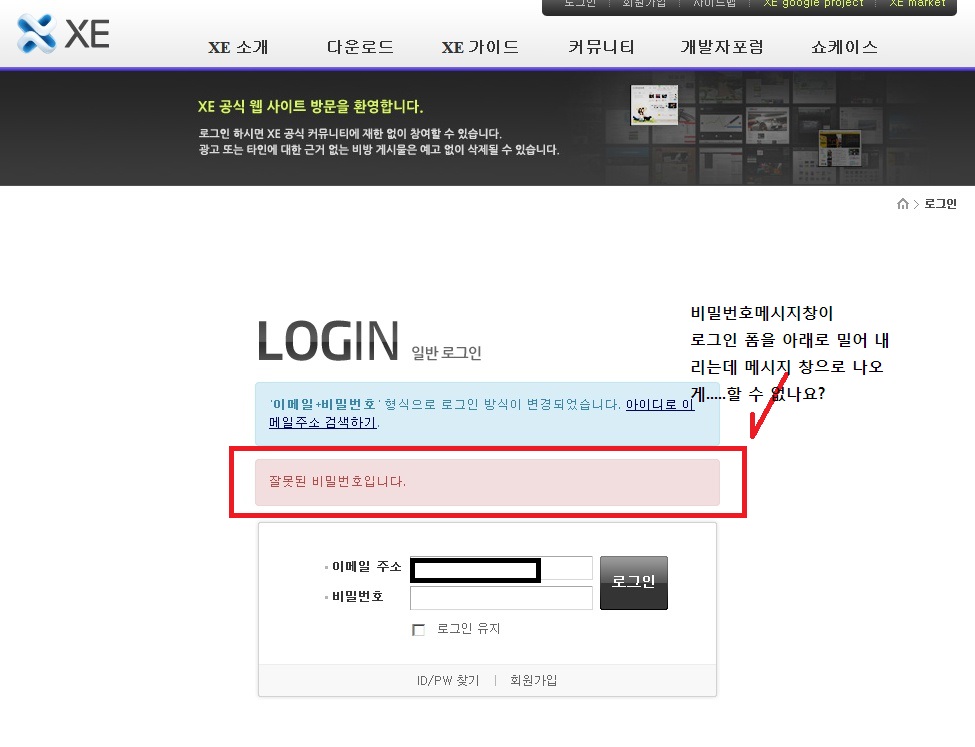Viewport: 975px width, 747px height.
Task: Click the 로그인 link in the top bar
Action: coord(581,4)
